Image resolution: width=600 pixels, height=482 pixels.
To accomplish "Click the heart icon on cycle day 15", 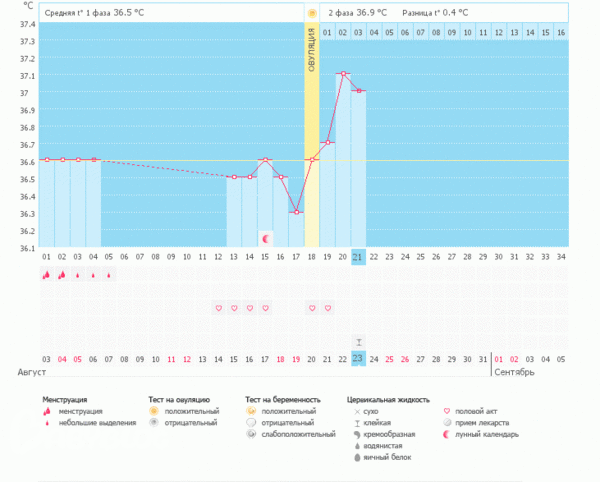I will 265,308.
